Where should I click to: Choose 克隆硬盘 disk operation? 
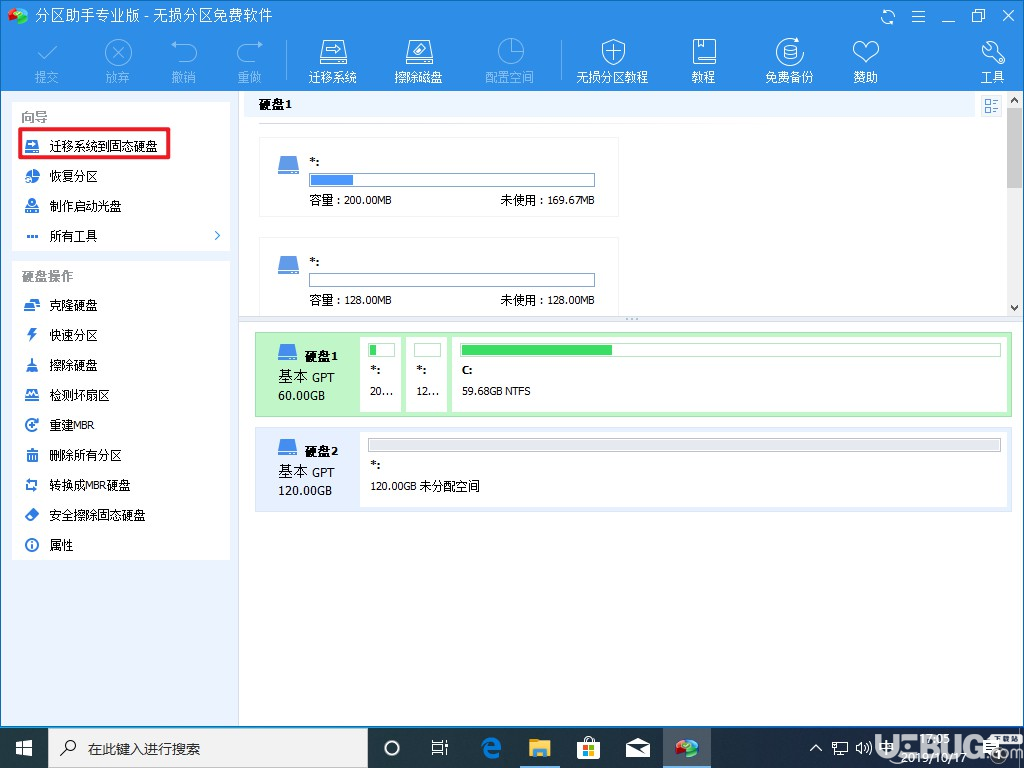tap(73, 306)
